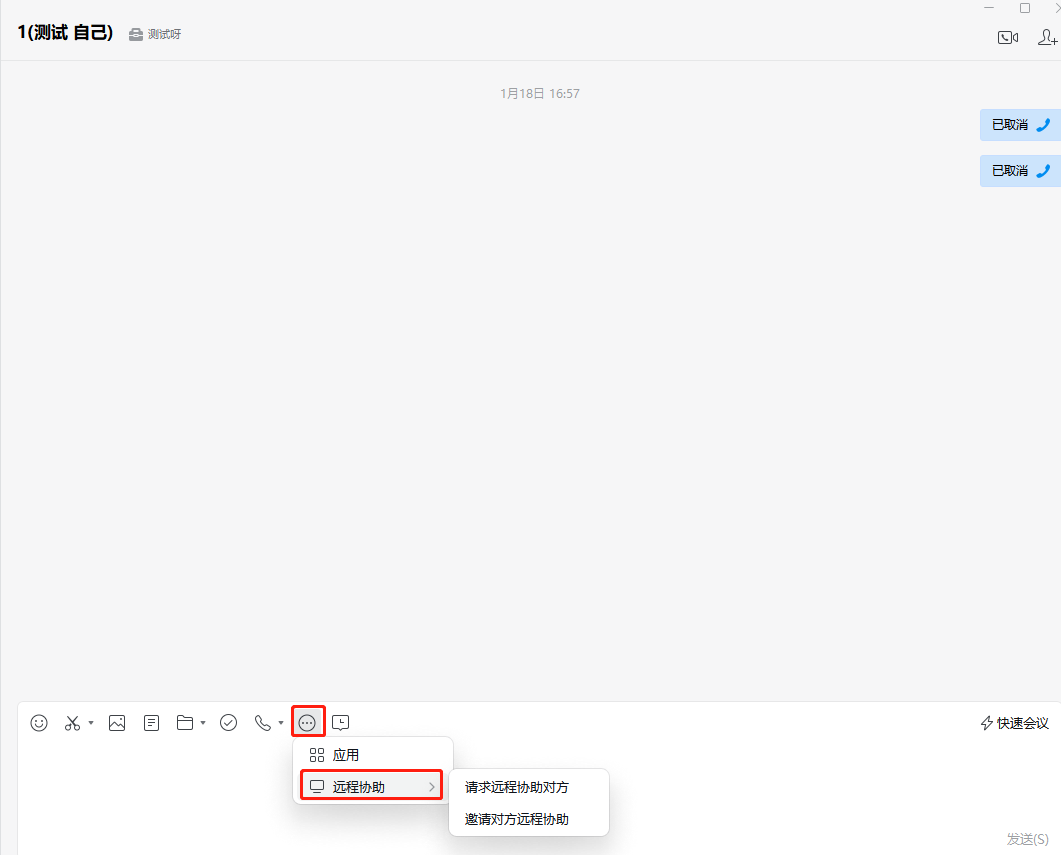The width and height of the screenshot is (1061, 855).
Task: Click the three-dot more options icon
Action: (308, 722)
